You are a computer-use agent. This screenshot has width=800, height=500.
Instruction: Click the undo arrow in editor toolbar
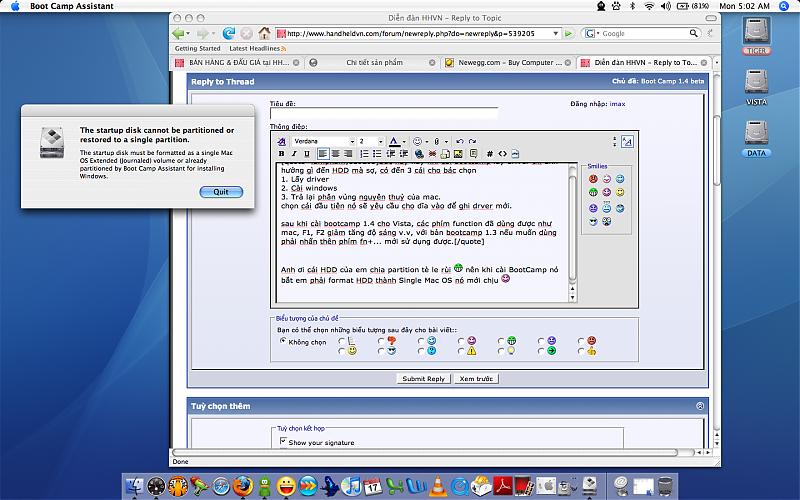point(459,141)
